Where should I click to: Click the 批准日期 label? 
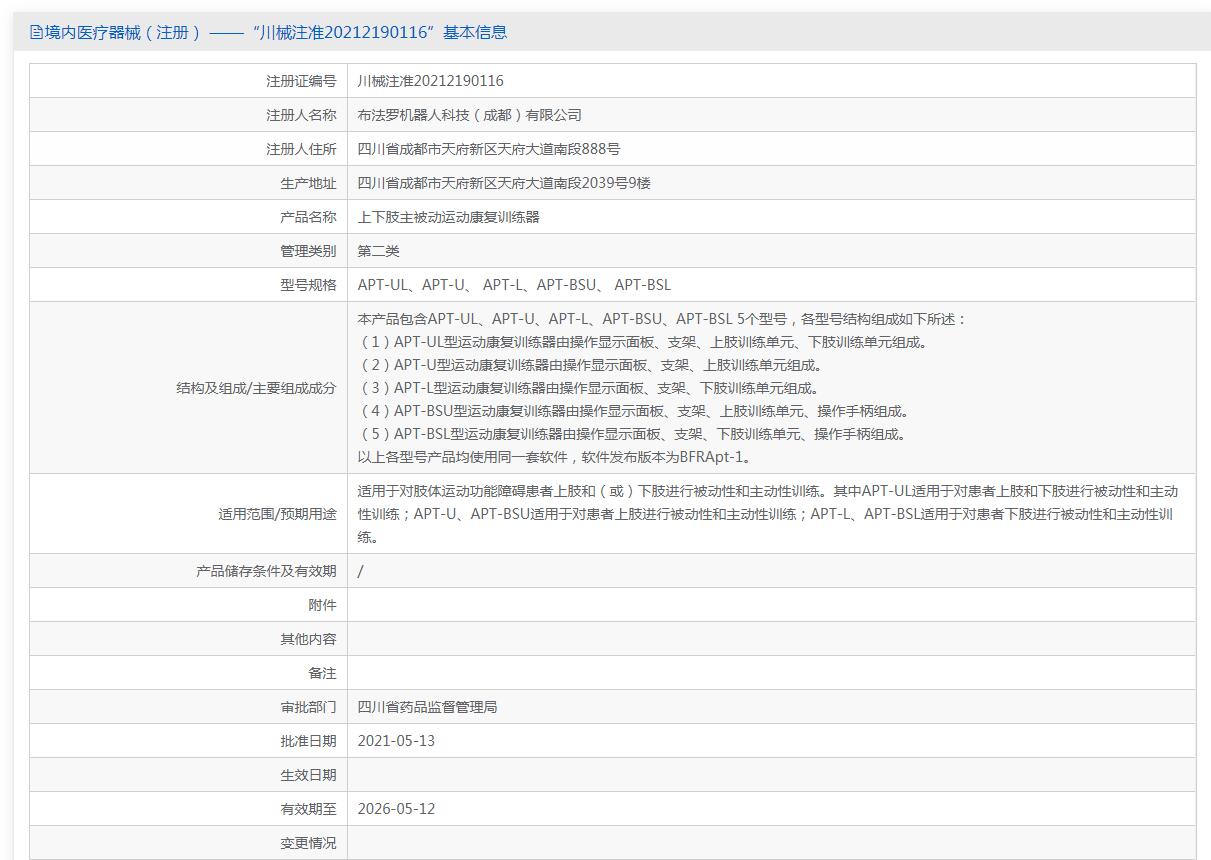coord(308,741)
